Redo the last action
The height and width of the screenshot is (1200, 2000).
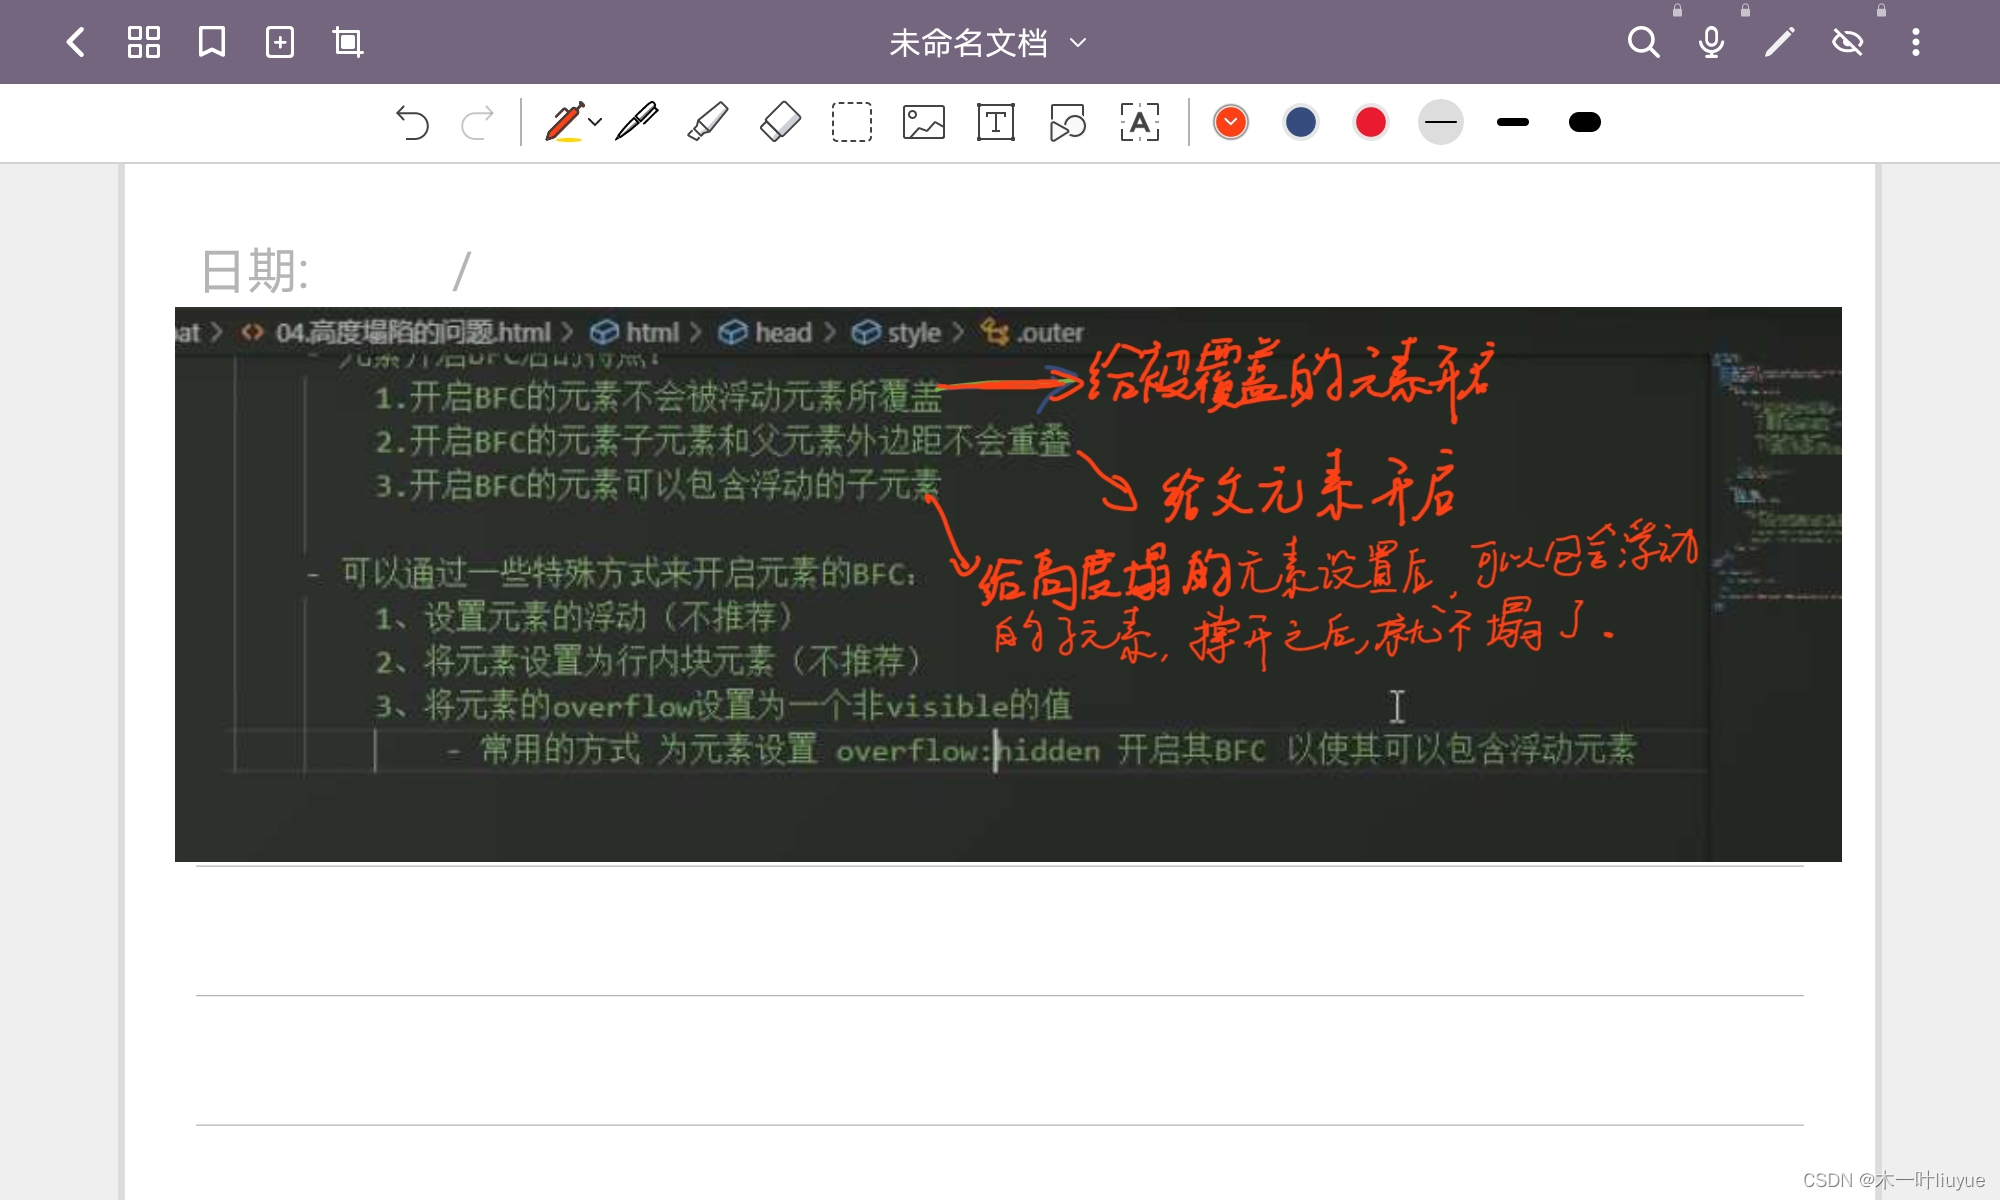pyautogui.click(x=477, y=122)
